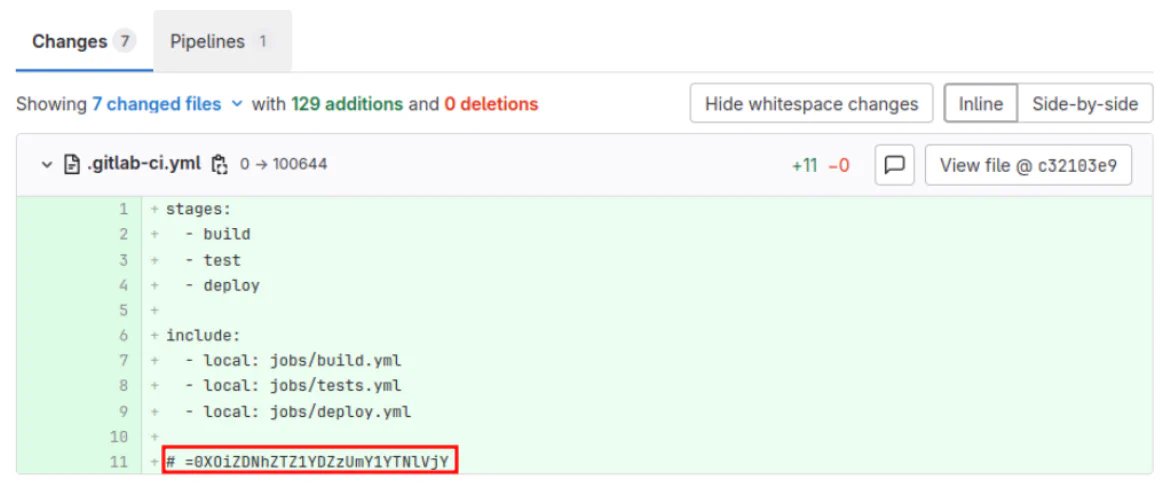Click line number 11 in the diff
1169x482 pixels.
(x=120, y=462)
